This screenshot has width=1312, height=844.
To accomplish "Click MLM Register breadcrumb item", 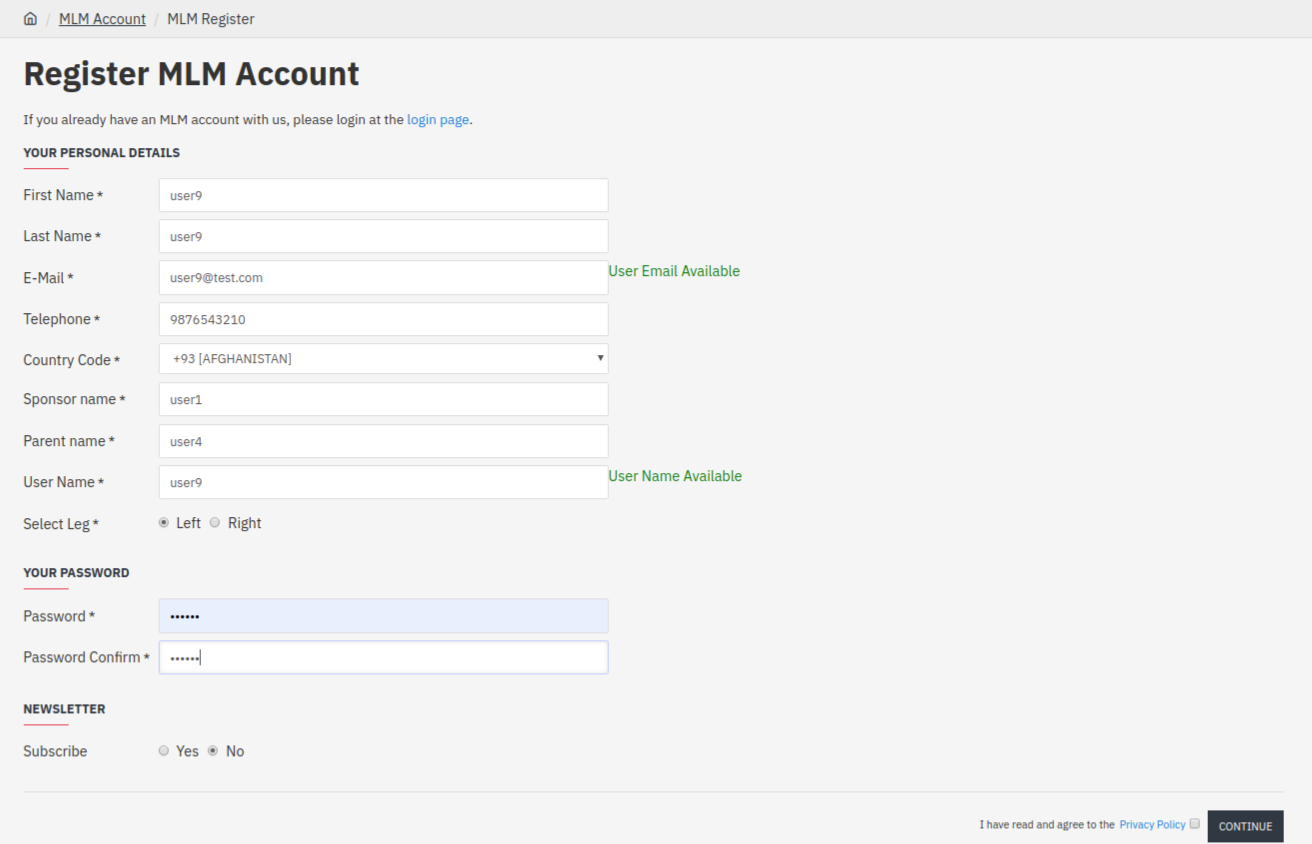I will point(210,19).
